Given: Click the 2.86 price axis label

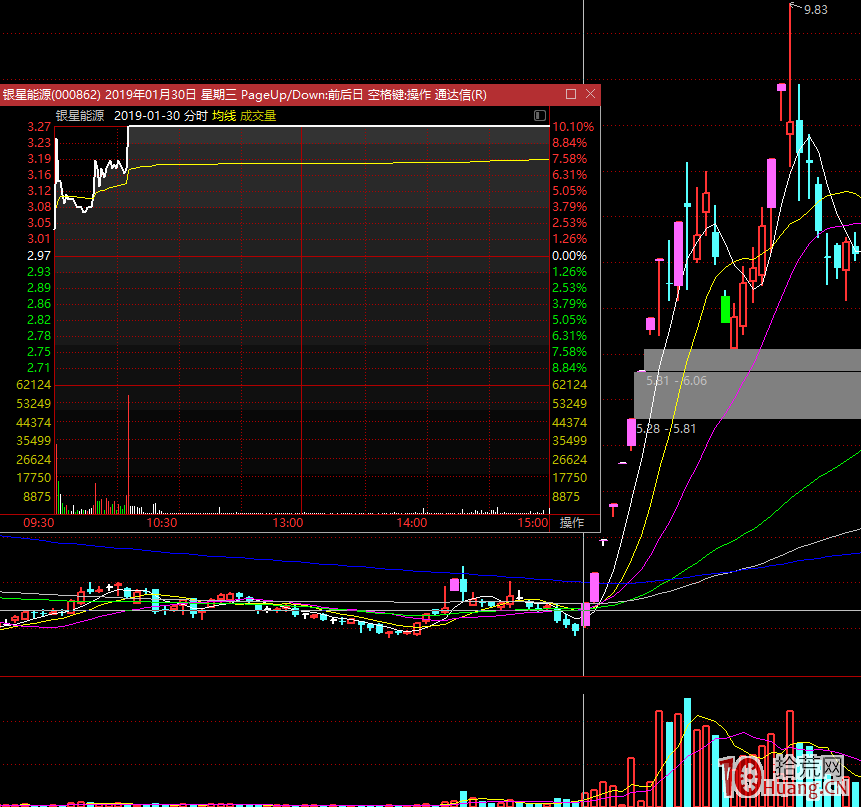Looking at the screenshot, I should click(x=39, y=304).
